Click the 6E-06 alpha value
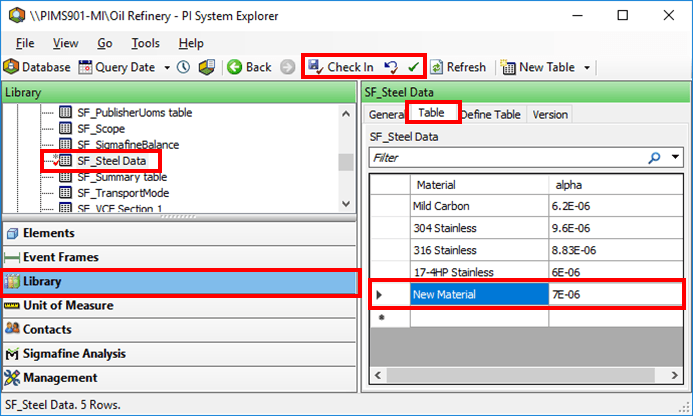The width and height of the screenshot is (693, 416). pos(566,272)
